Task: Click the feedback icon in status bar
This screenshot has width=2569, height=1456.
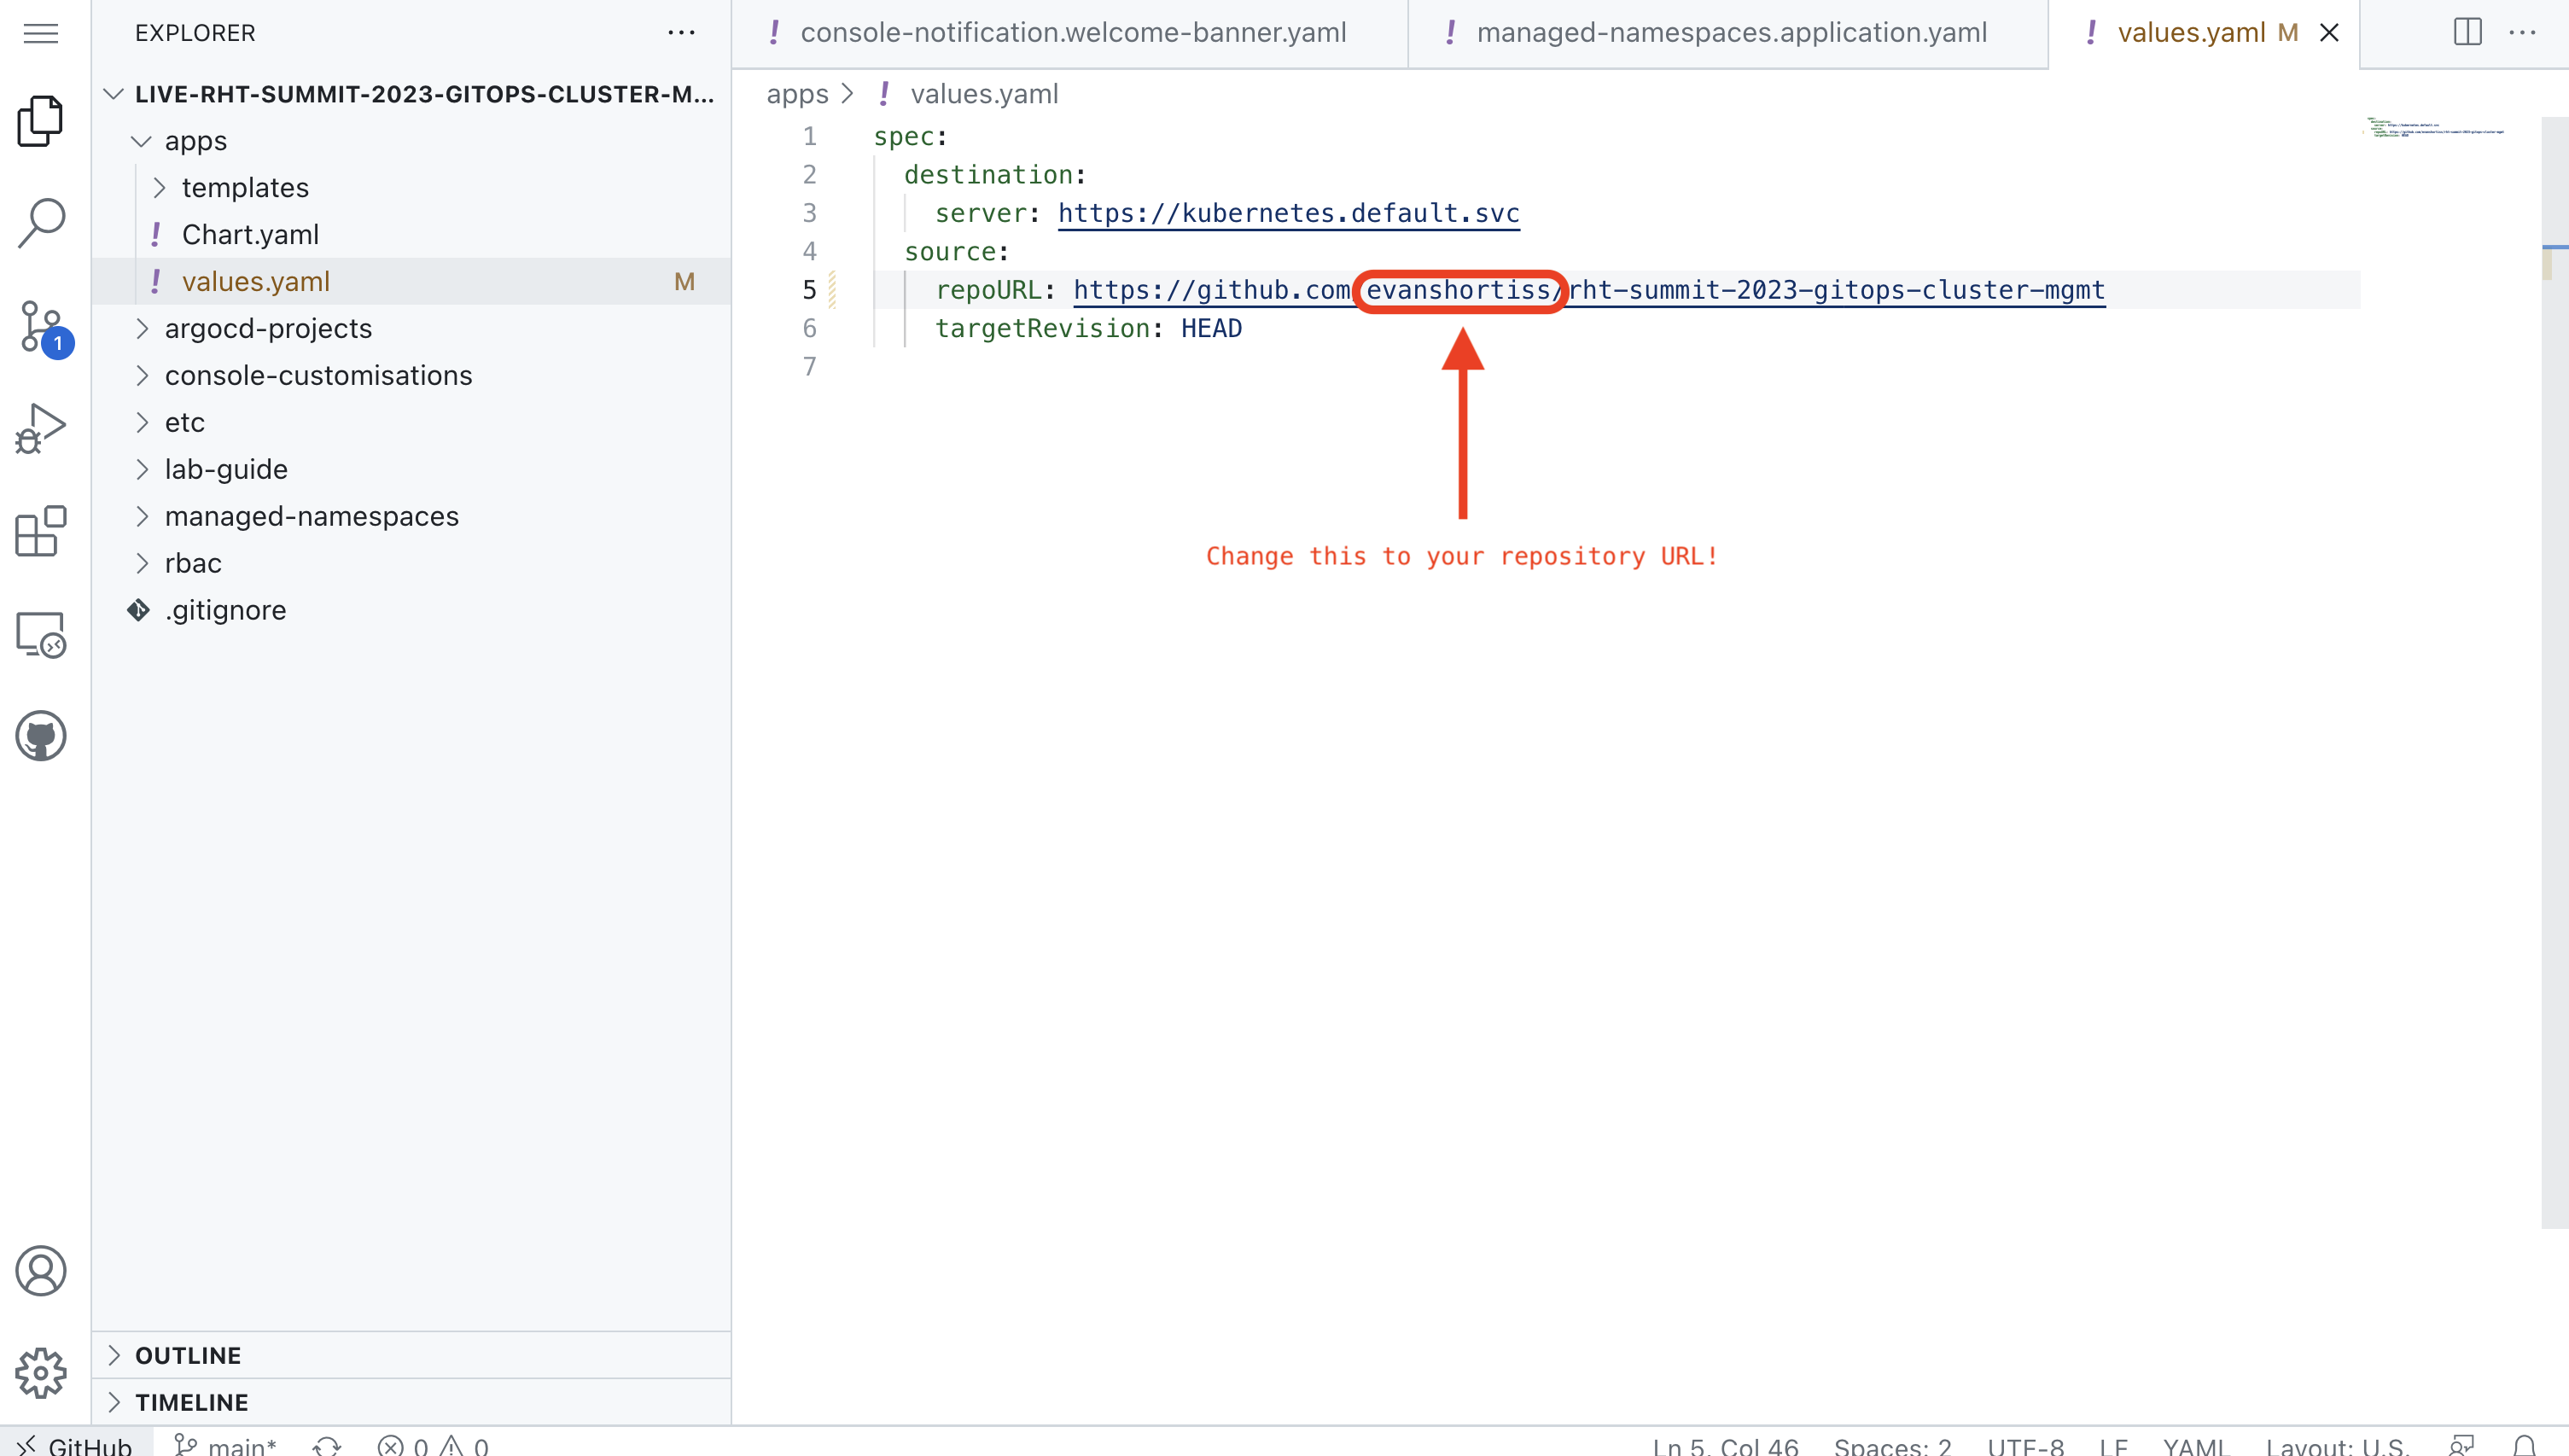Action: click(x=2461, y=1444)
